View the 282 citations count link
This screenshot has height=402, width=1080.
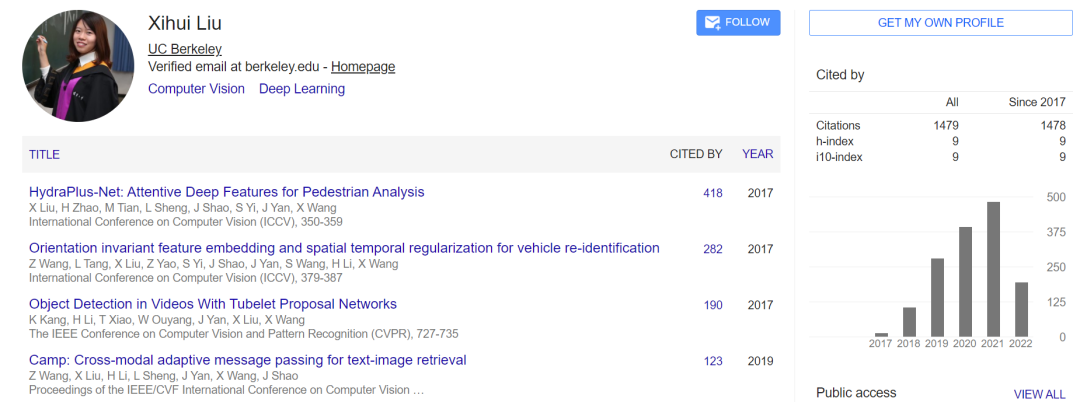(712, 249)
